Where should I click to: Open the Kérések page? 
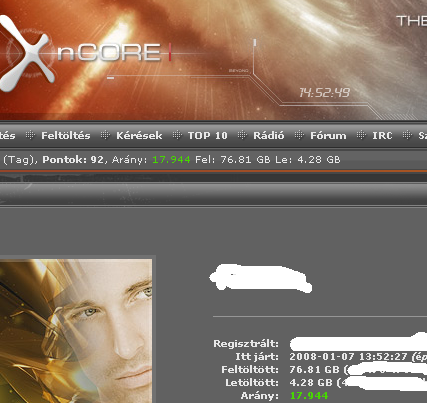[x=139, y=136]
